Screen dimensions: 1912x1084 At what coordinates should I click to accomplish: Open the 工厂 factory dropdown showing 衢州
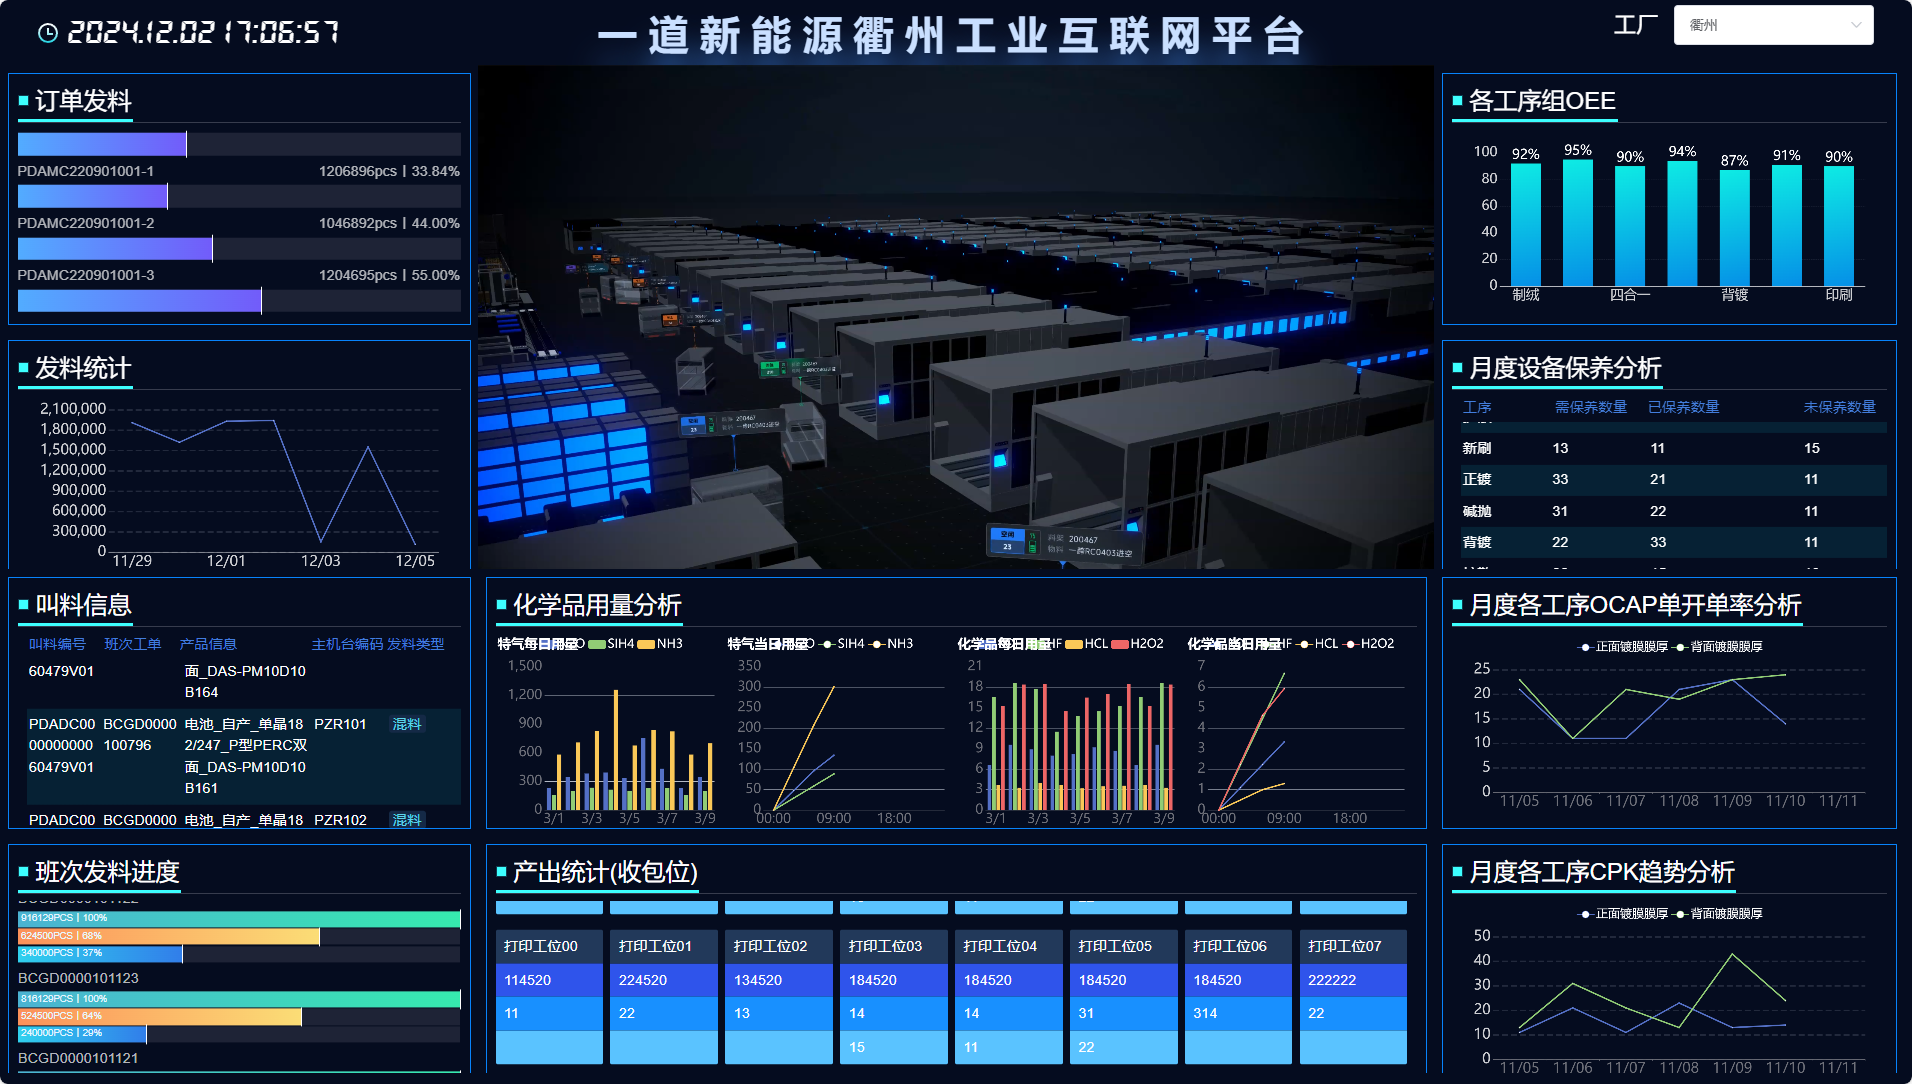[x=1773, y=25]
